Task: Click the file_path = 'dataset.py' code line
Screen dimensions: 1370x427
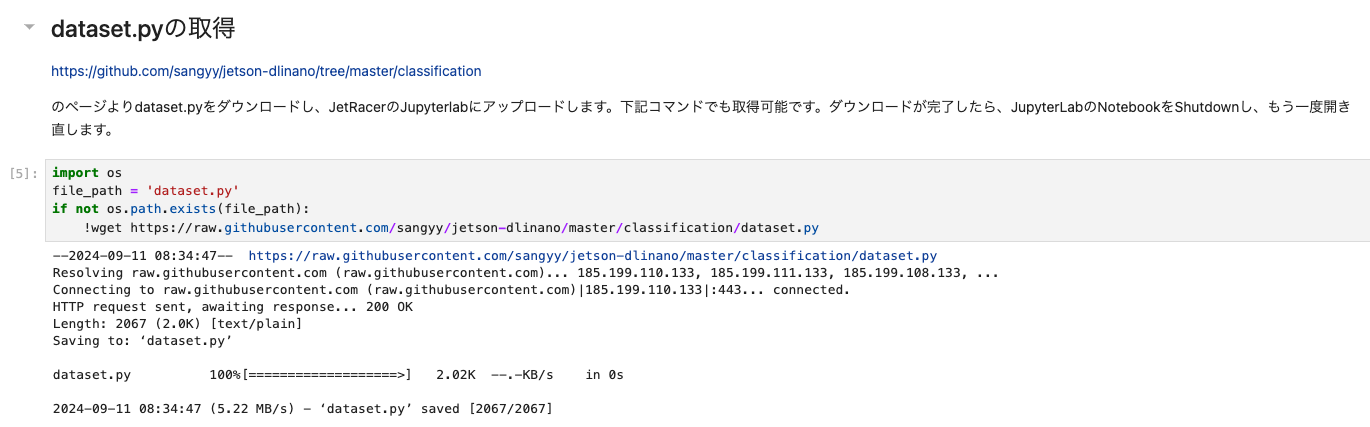Action: pos(146,190)
